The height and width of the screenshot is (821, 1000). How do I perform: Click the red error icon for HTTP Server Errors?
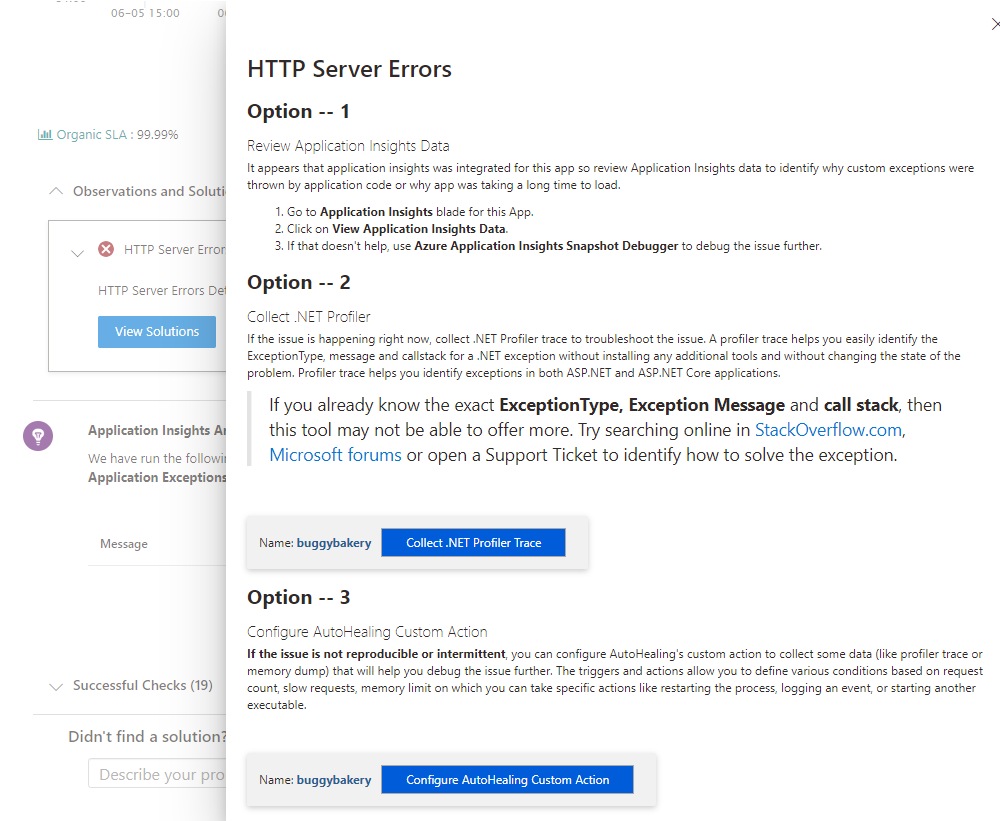tap(106, 249)
